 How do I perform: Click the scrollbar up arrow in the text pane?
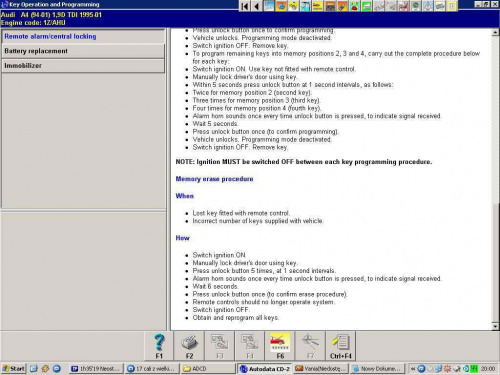(x=495, y=32)
